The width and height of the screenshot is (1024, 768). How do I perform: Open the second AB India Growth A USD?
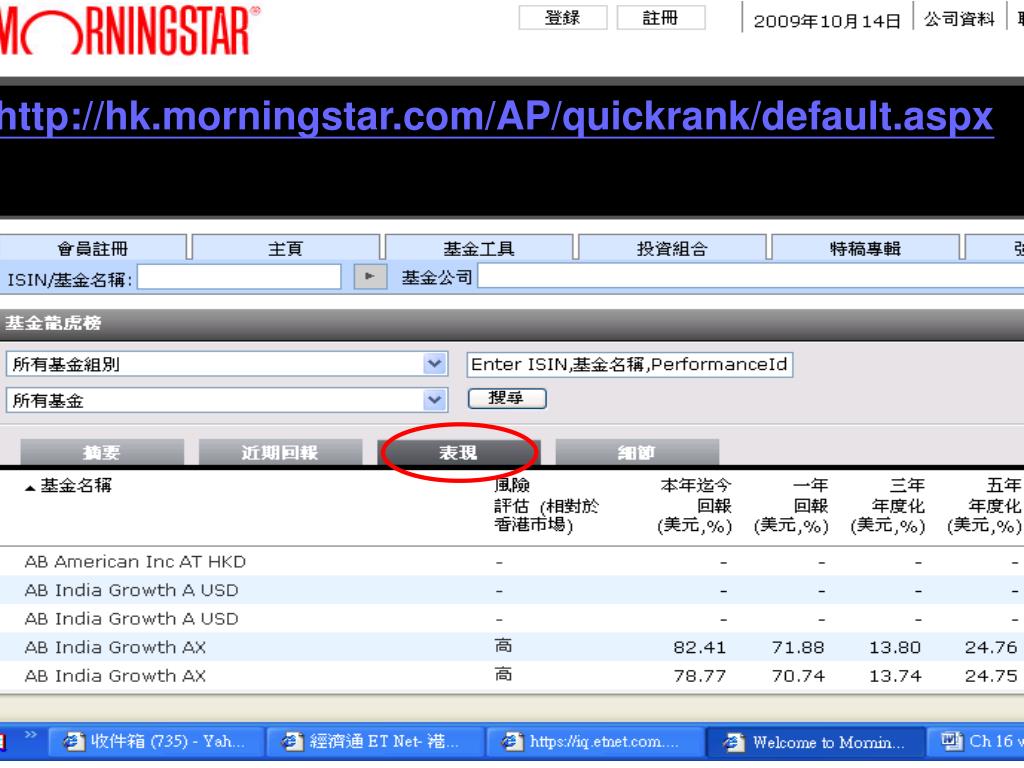(x=131, y=618)
